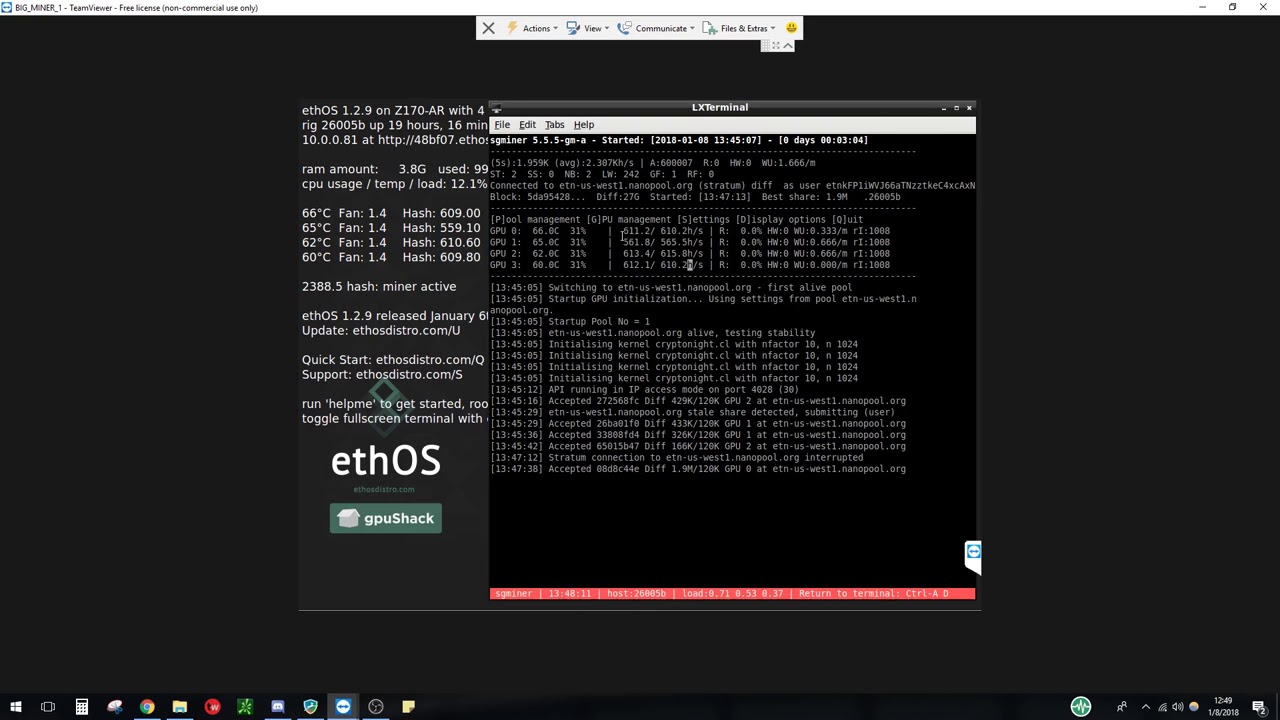Click the gpuShack logo button

click(385, 518)
